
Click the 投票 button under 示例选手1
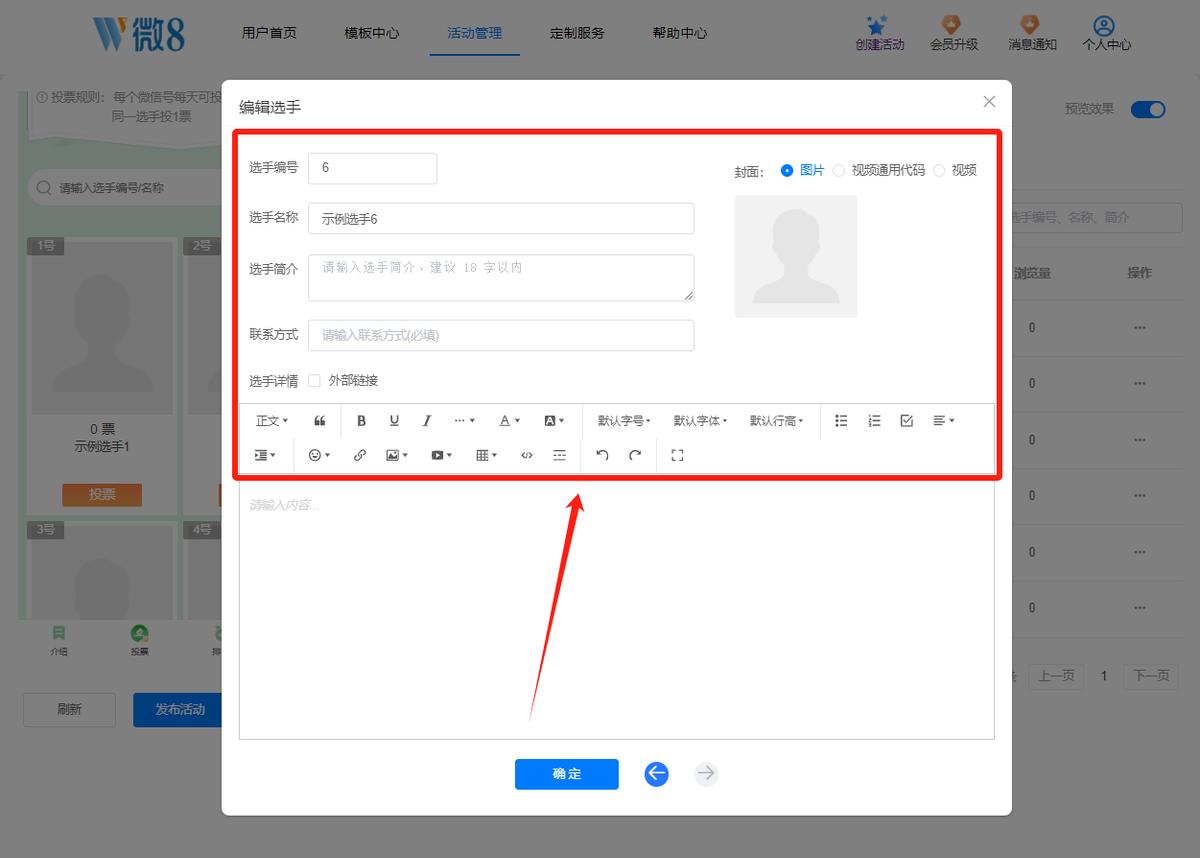(102, 495)
